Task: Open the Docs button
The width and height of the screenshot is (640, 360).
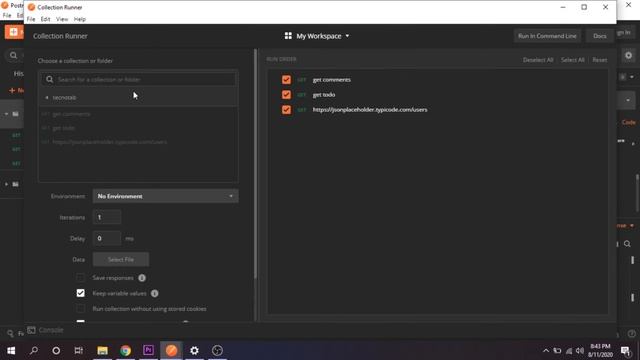Action: point(600,36)
